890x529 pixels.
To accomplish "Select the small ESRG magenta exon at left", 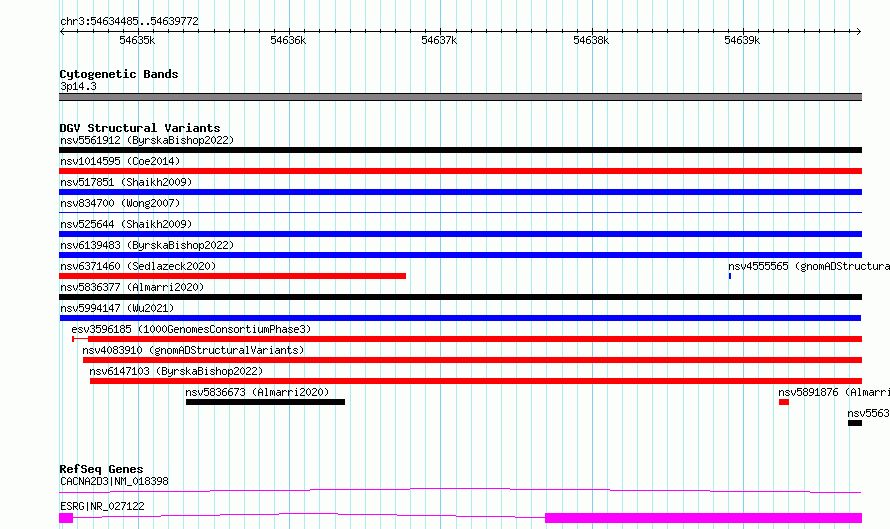I will pos(66,518).
